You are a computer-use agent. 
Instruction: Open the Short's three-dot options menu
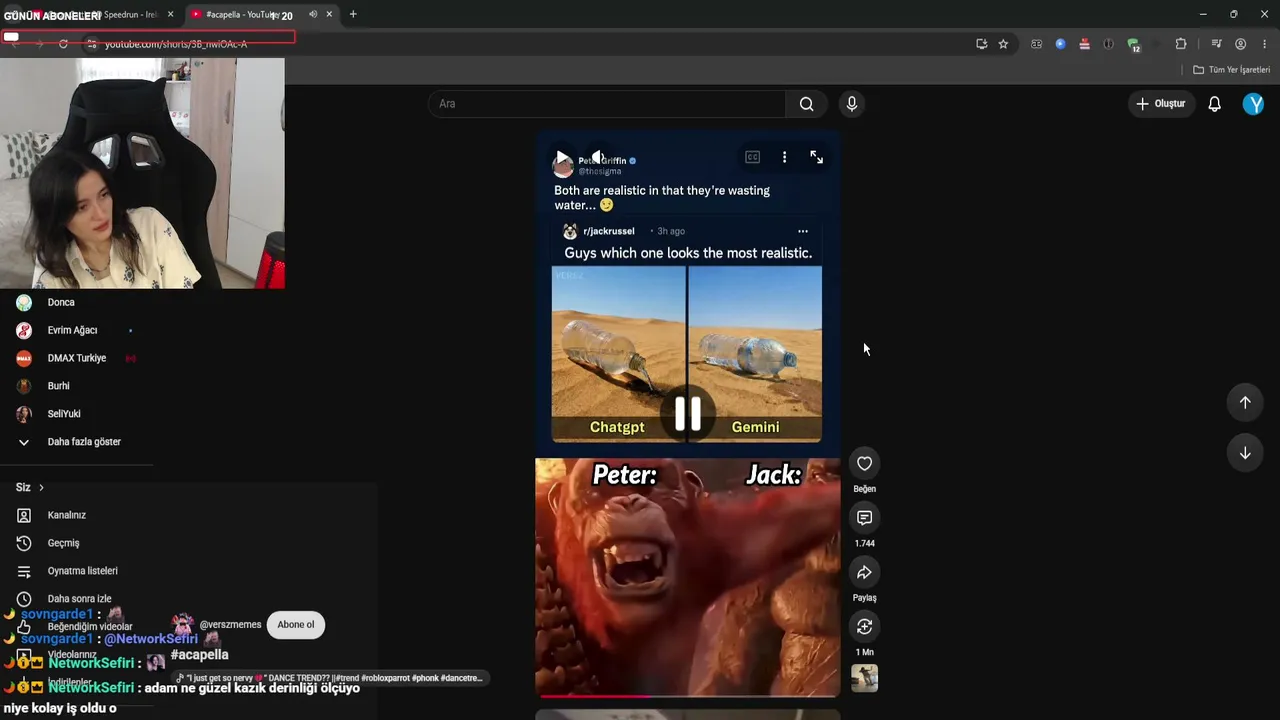tap(784, 157)
